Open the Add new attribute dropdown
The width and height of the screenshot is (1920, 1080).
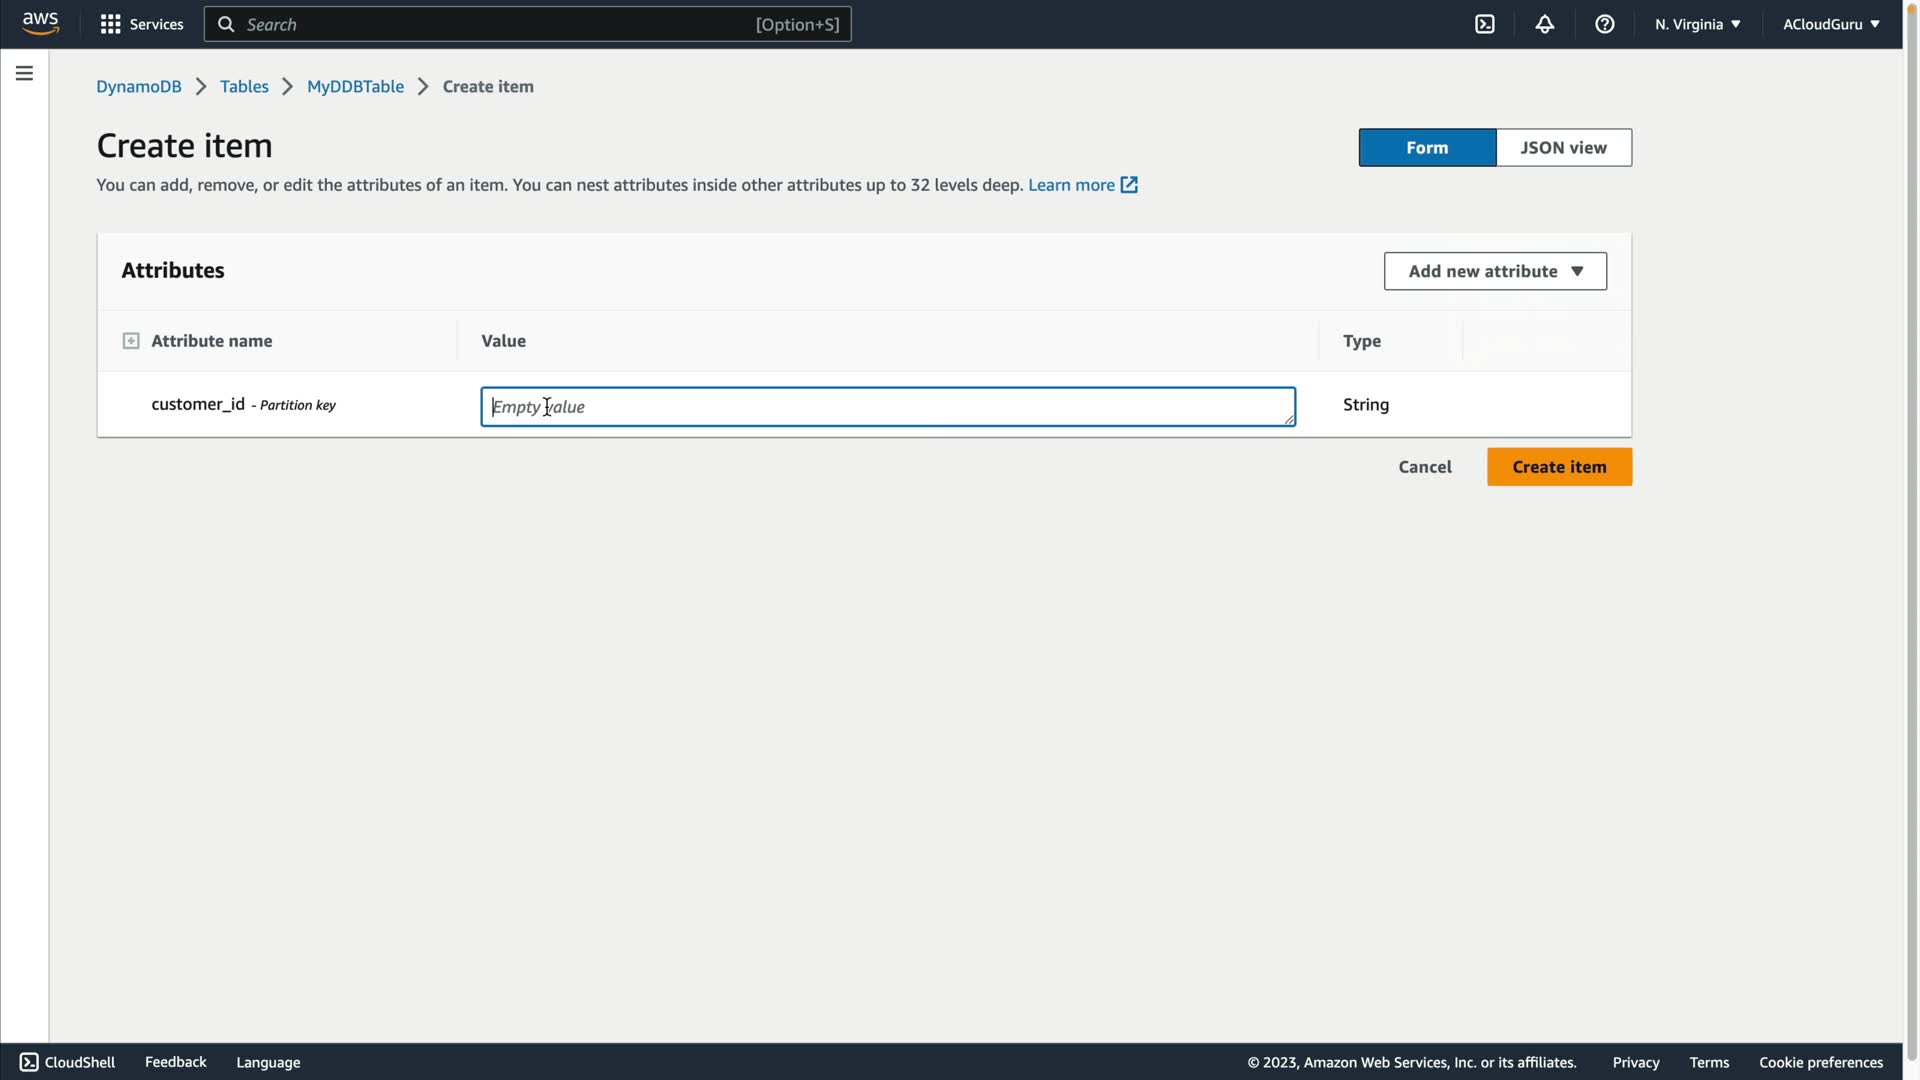(x=1495, y=271)
